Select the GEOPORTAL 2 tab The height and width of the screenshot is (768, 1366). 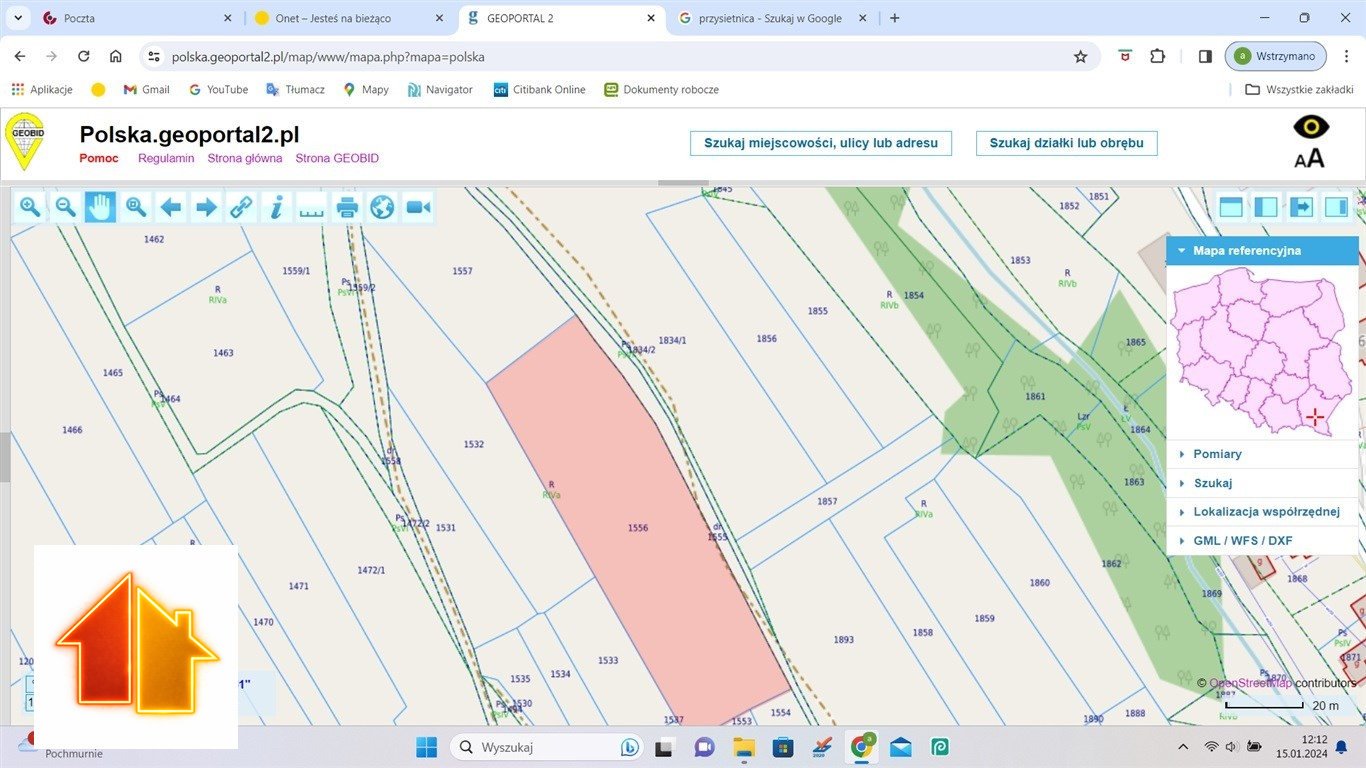point(560,18)
